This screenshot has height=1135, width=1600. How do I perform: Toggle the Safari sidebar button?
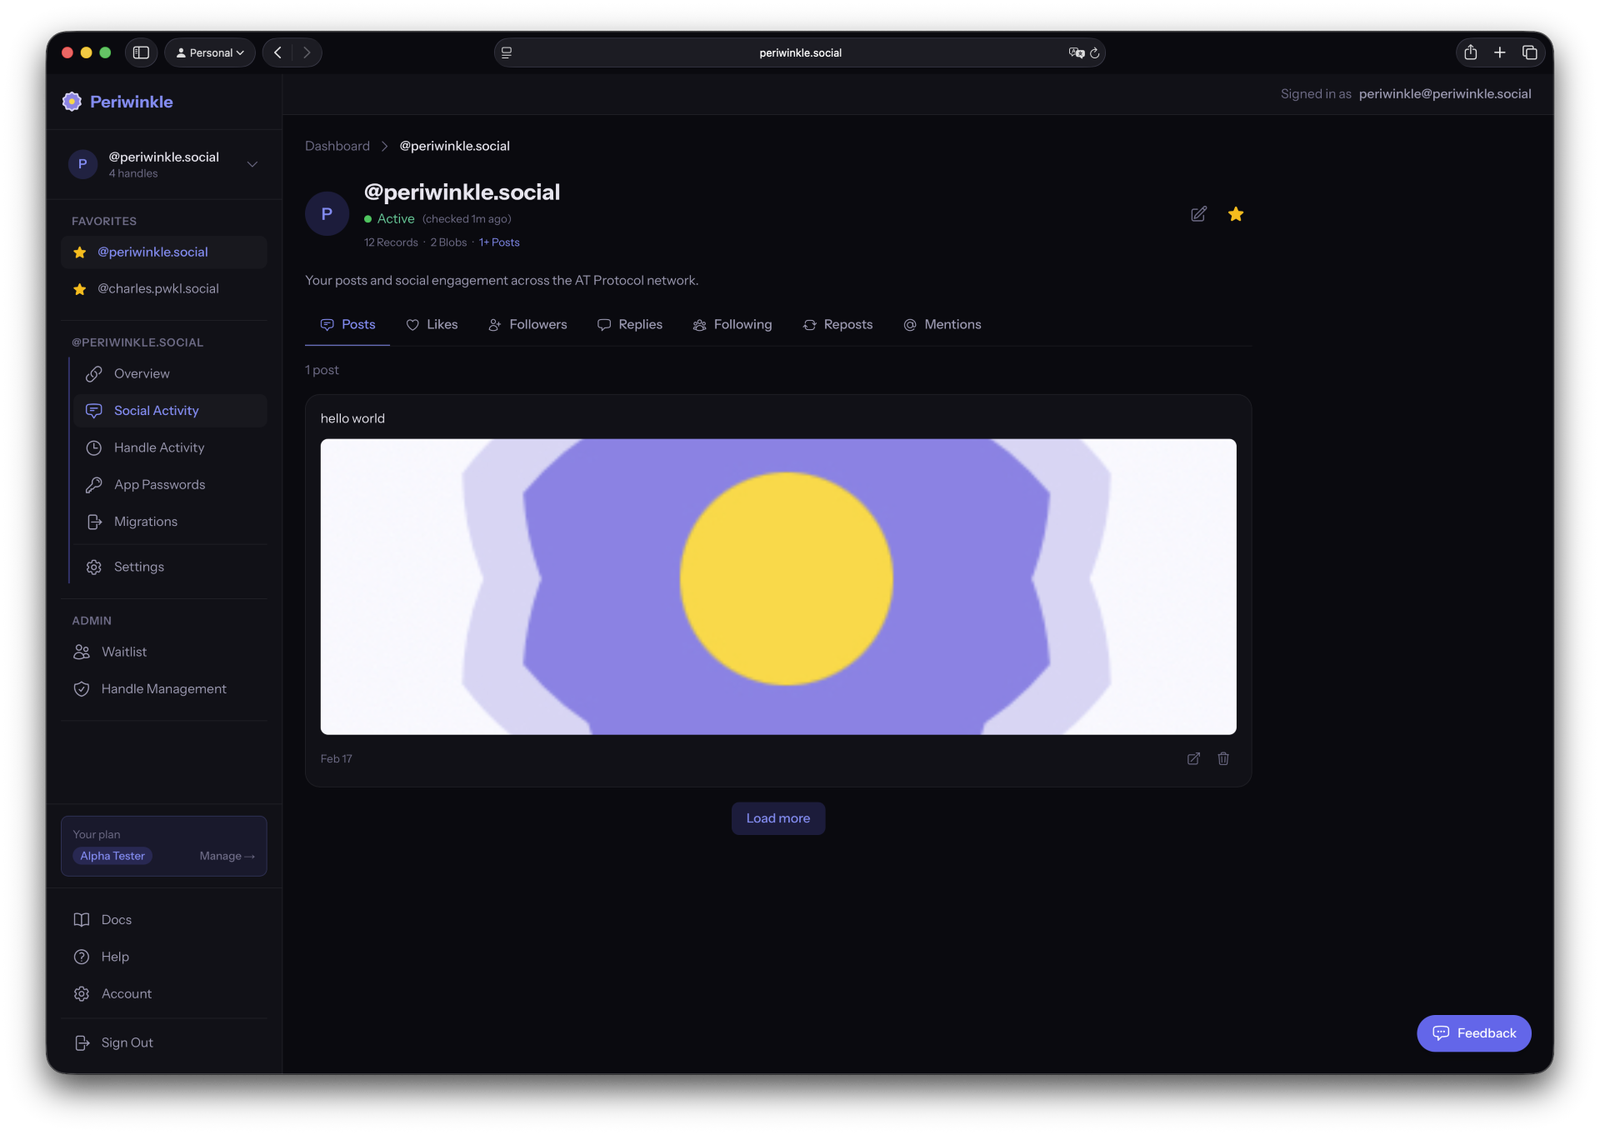pos(140,52)
